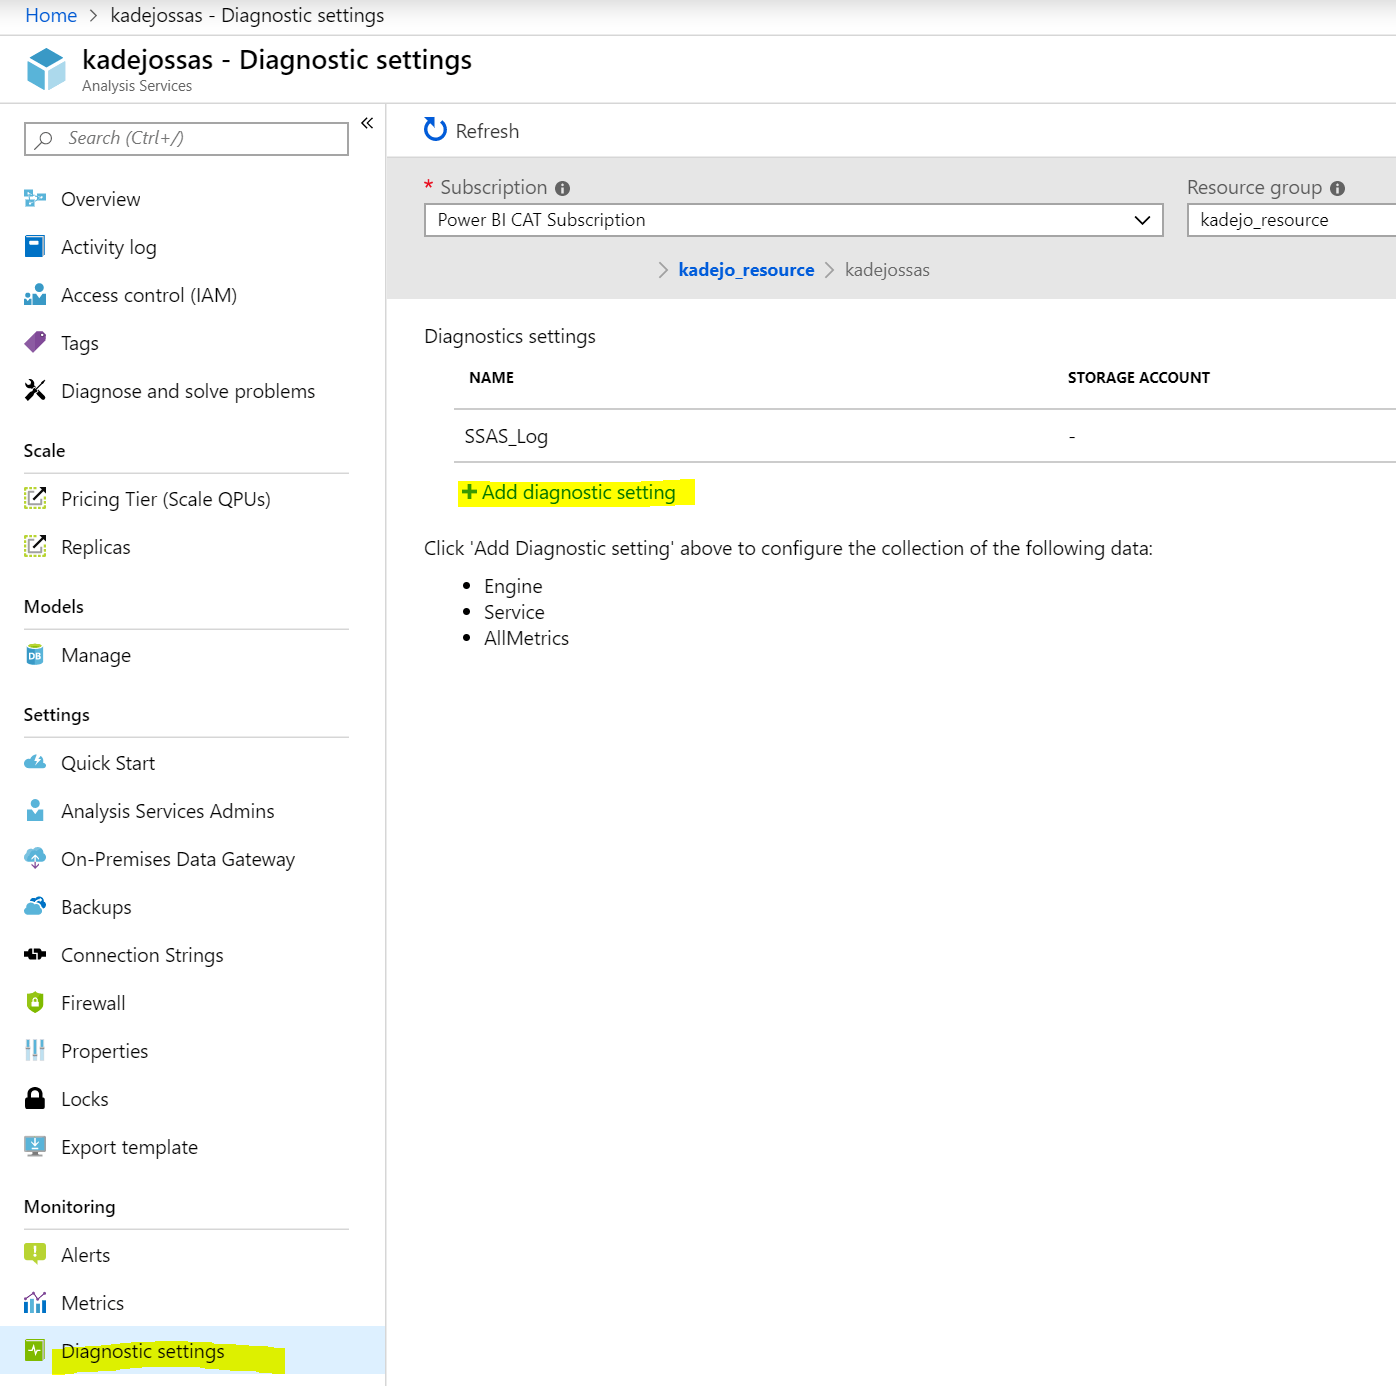Click the Export template icon

[35, 1146]
